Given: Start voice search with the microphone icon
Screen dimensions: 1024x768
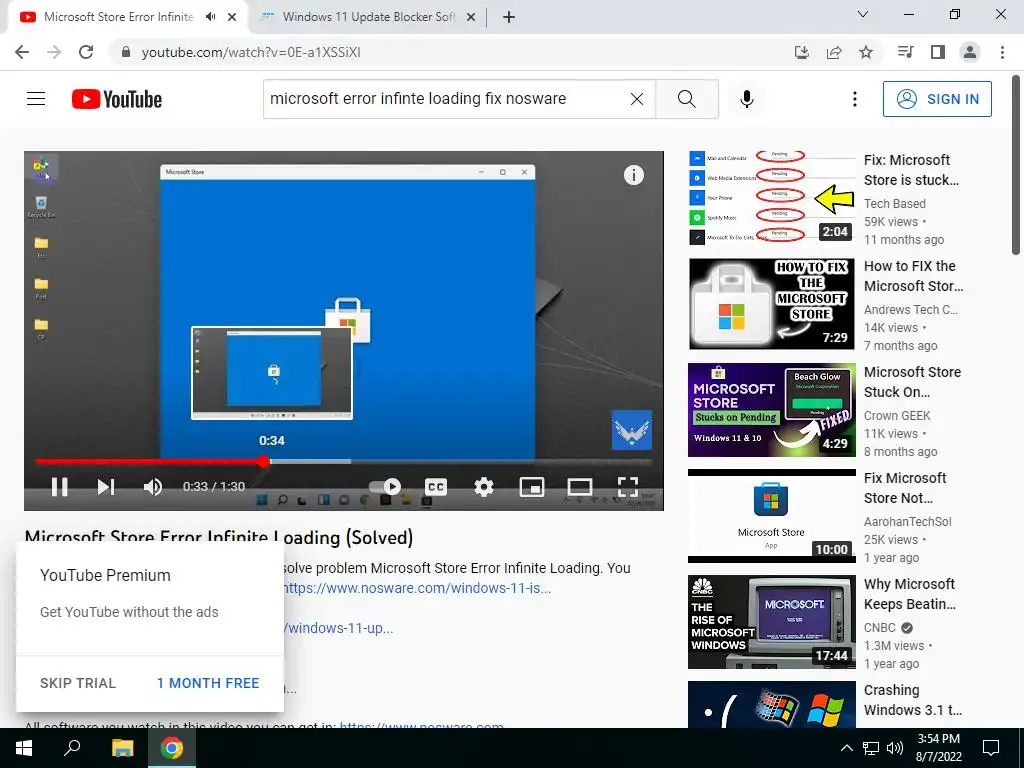Looking at the screenshot, I should click(746, 99).
